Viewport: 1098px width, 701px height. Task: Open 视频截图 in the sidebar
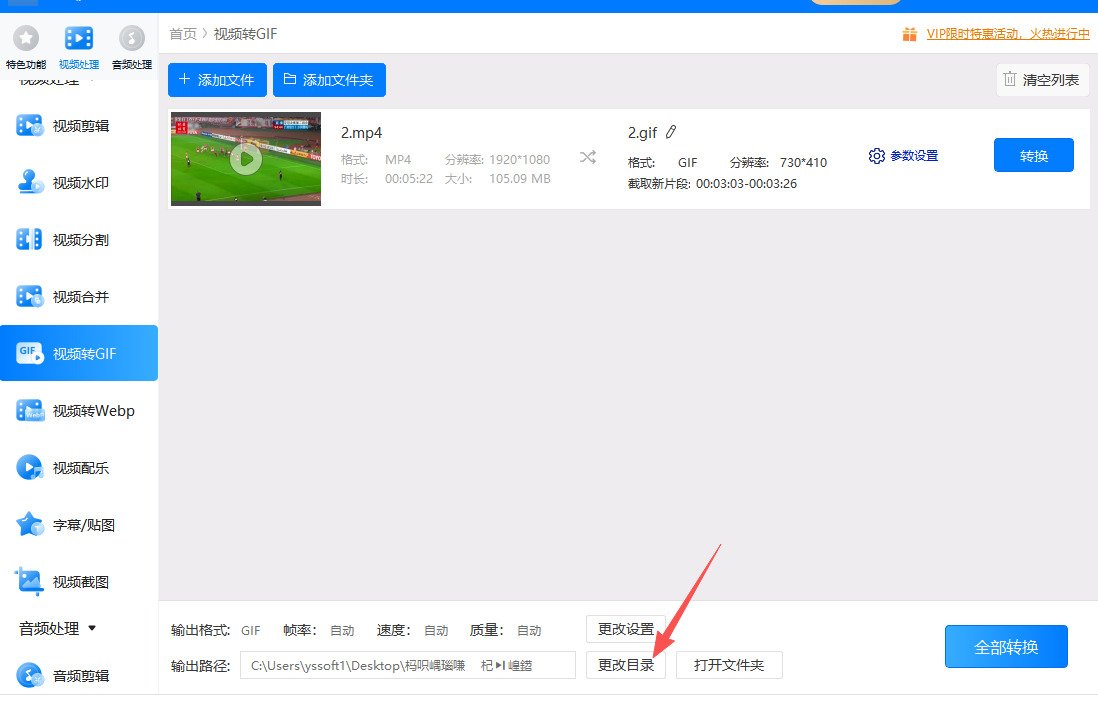point(79,582)
